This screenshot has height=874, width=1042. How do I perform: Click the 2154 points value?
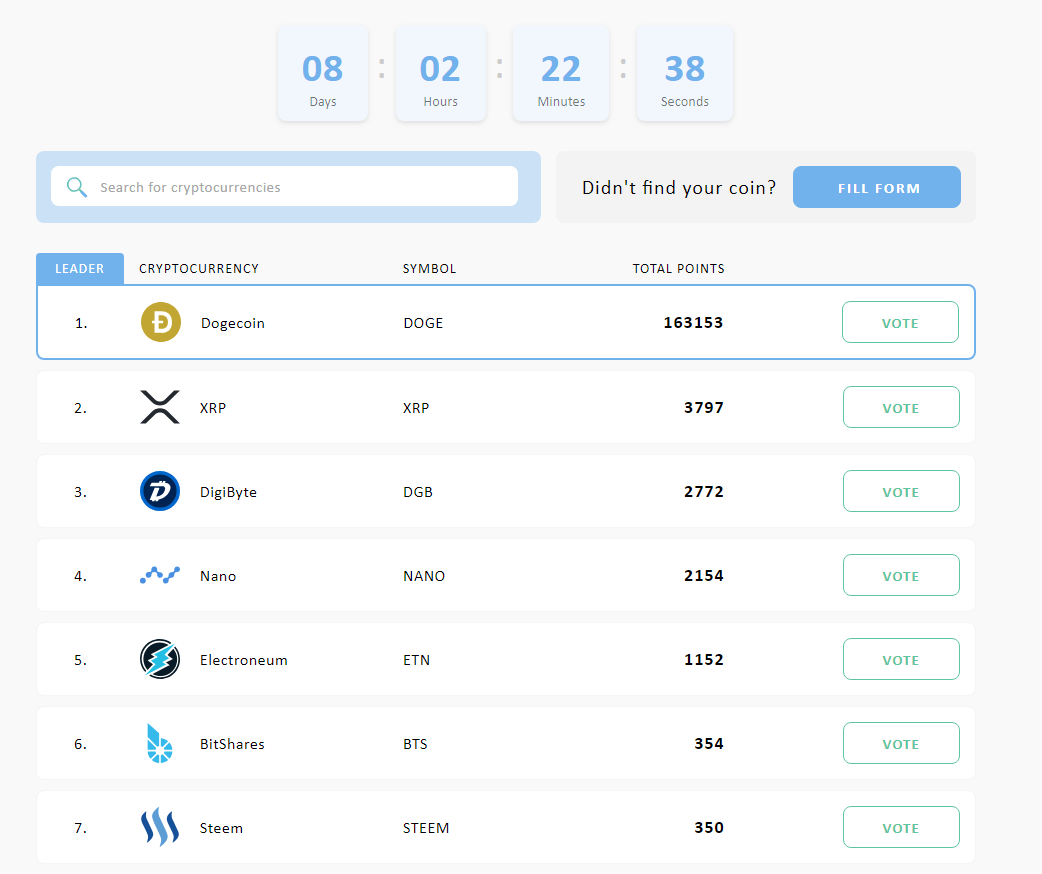click(704, 575)
